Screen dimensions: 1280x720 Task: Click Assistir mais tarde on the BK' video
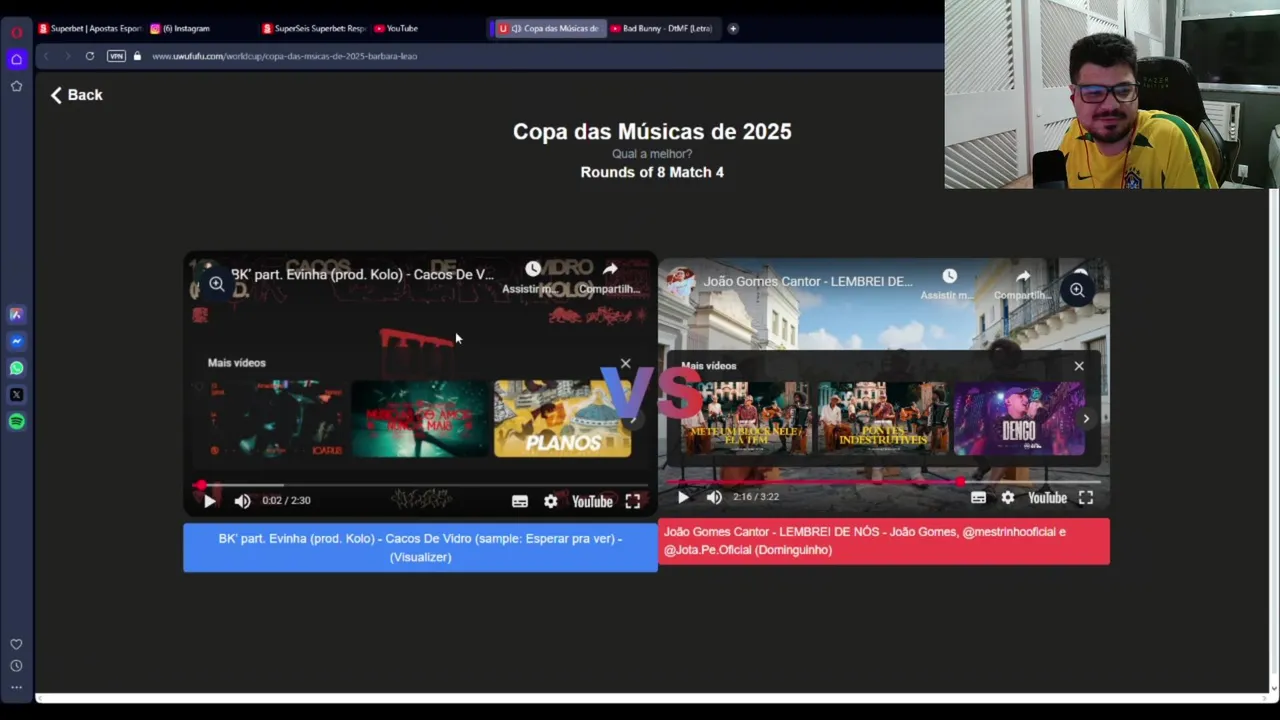coord(530,277)
